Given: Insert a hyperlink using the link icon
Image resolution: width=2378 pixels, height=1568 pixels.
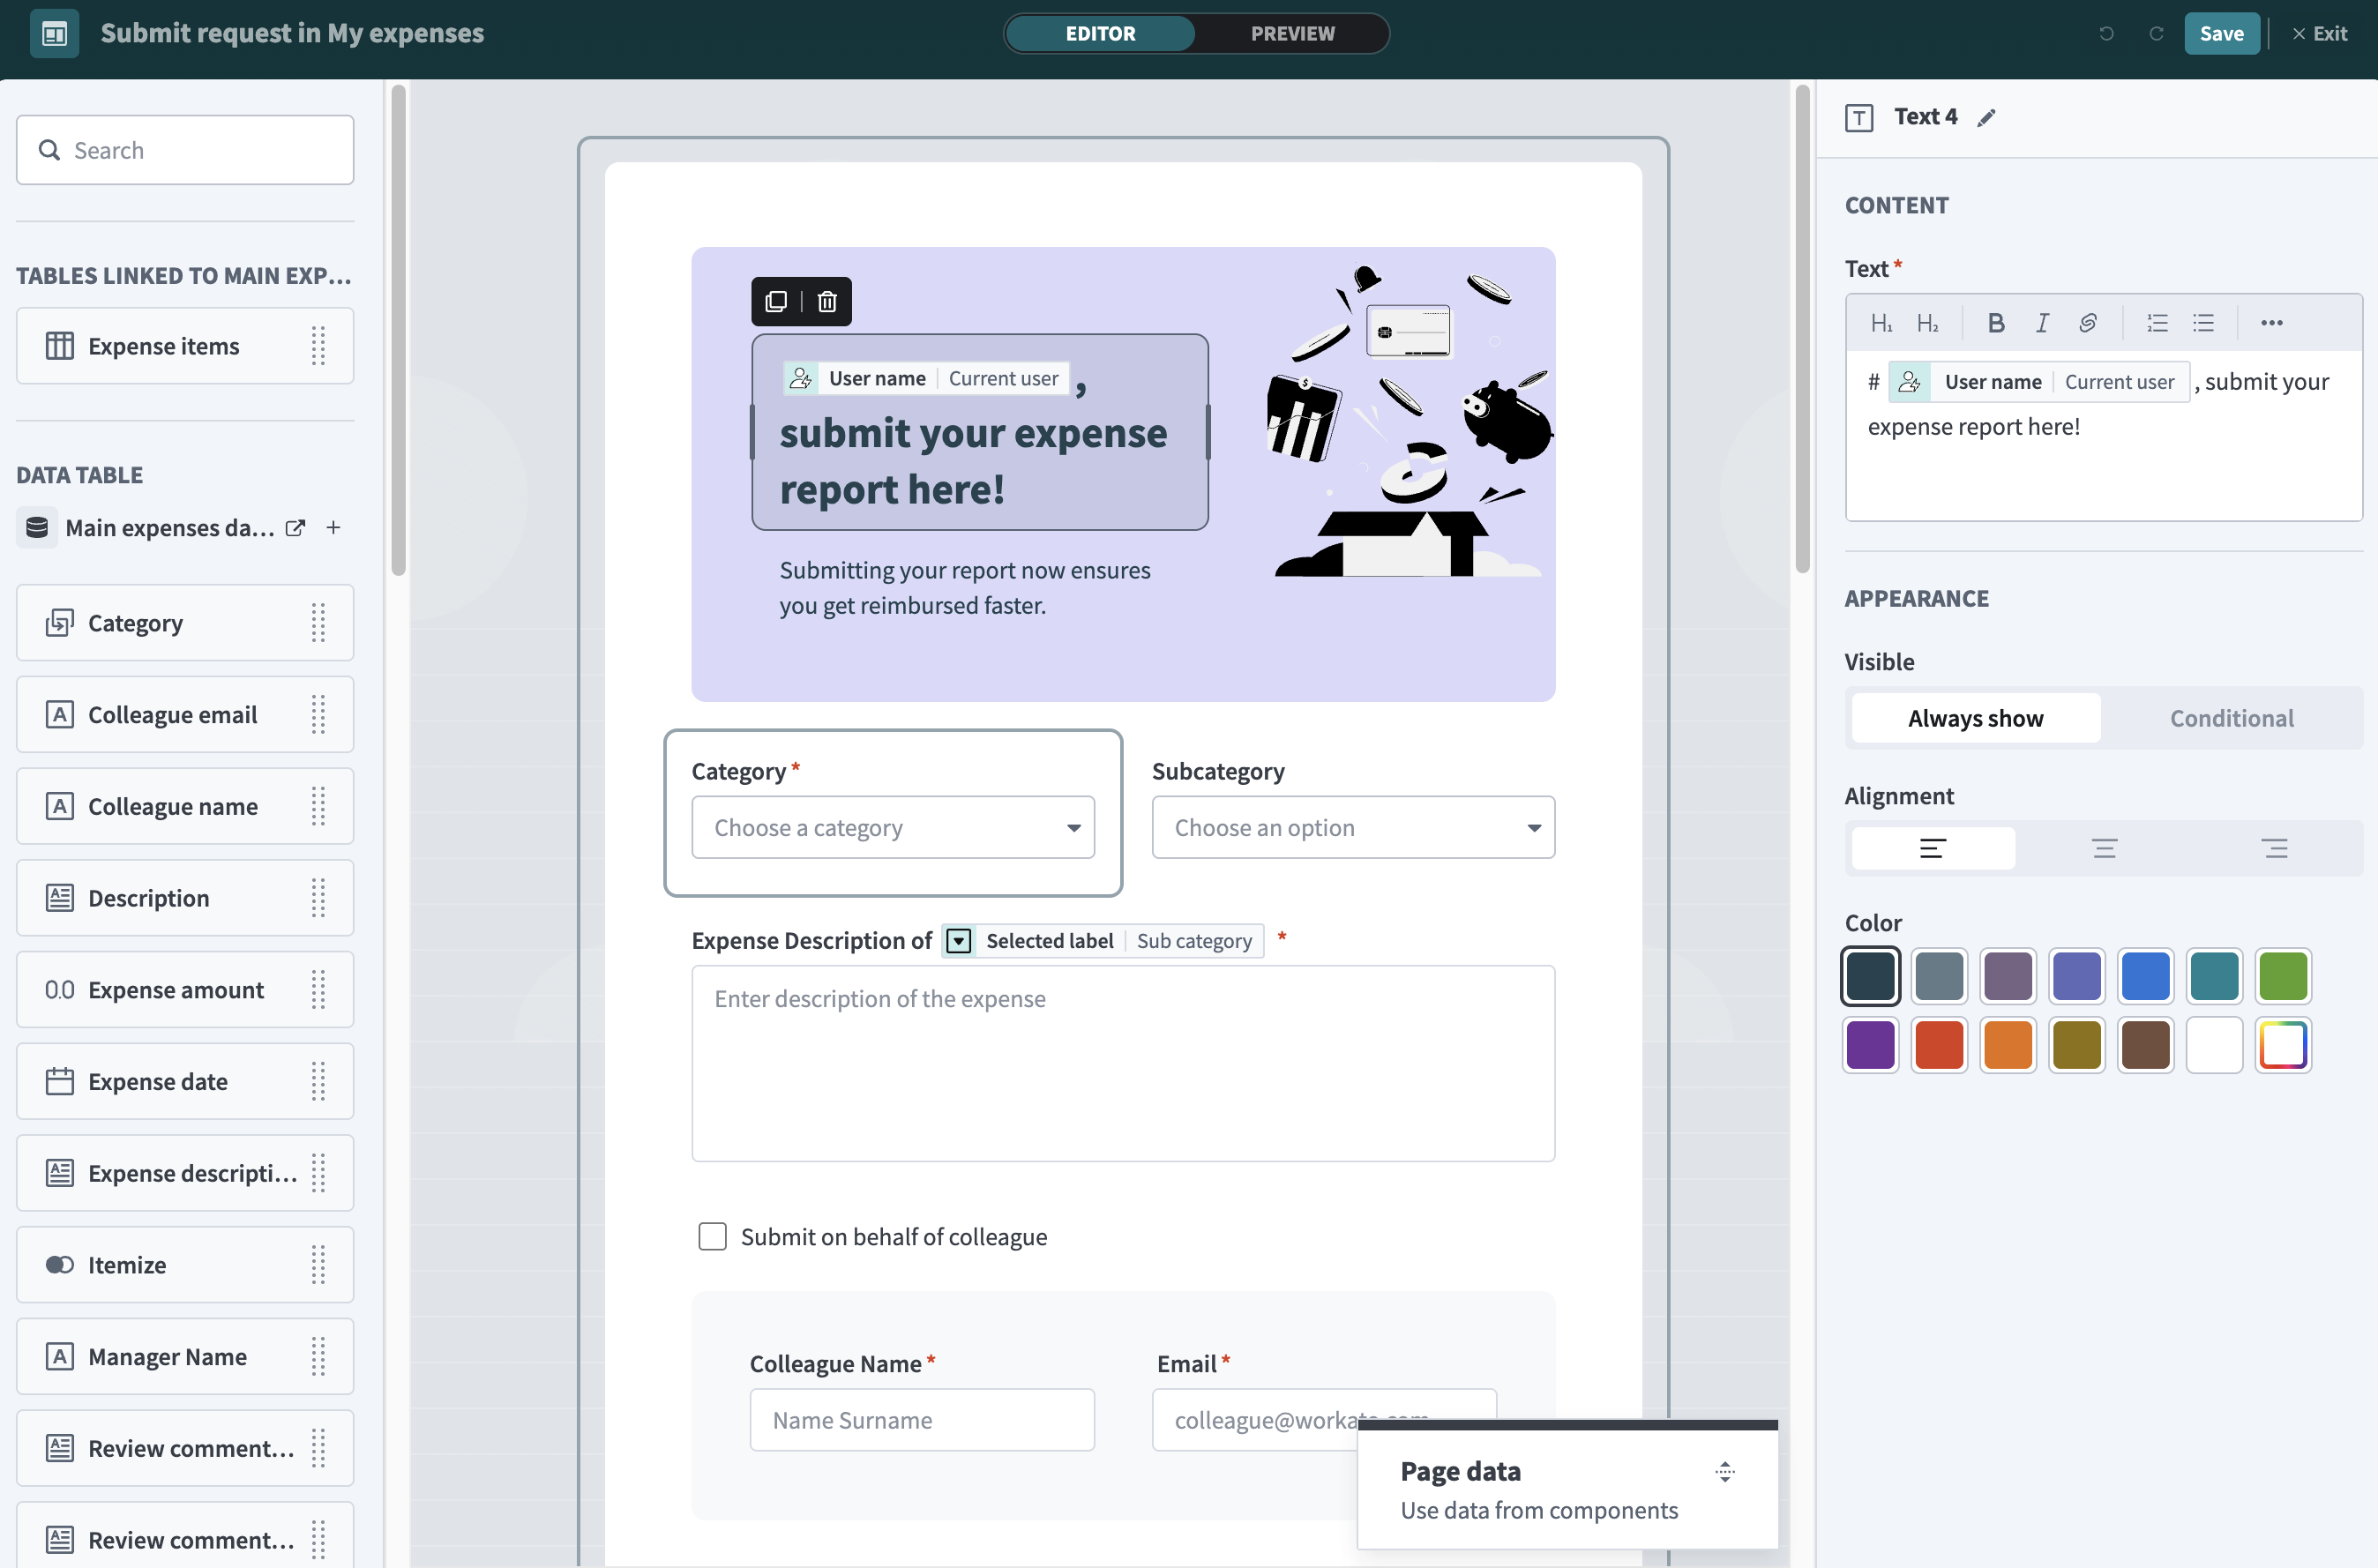Looking at the screenshot, I should pyautogui.click(x=2088, y=322).
